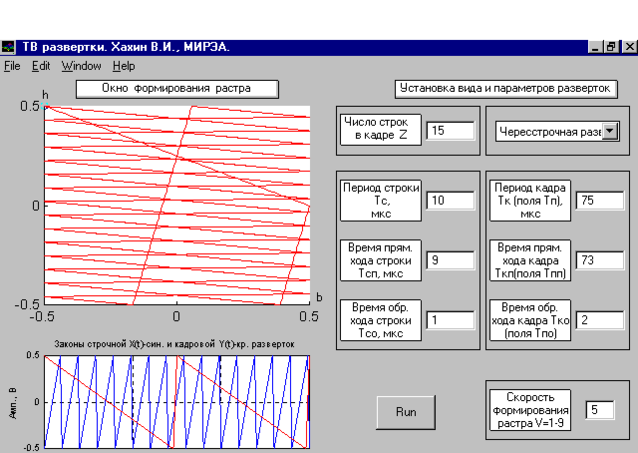The image size is (638, 453).
Task: Click the line forward time Tсп field
Action: click(x=449, y=260)
